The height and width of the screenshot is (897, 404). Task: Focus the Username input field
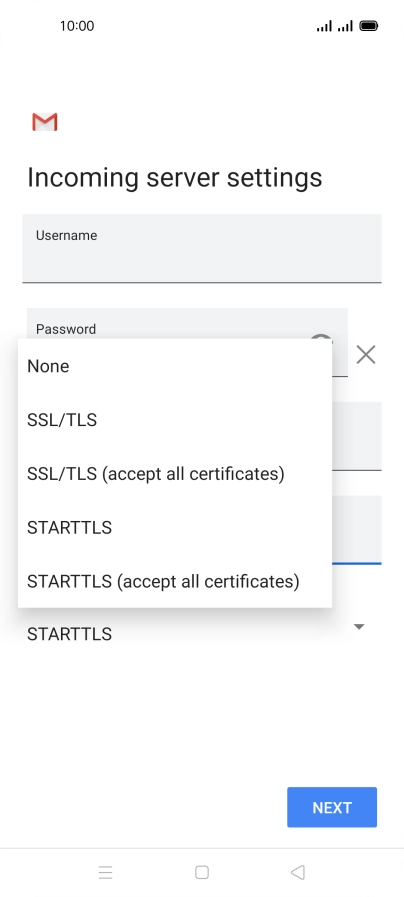(x=201, y=248)
